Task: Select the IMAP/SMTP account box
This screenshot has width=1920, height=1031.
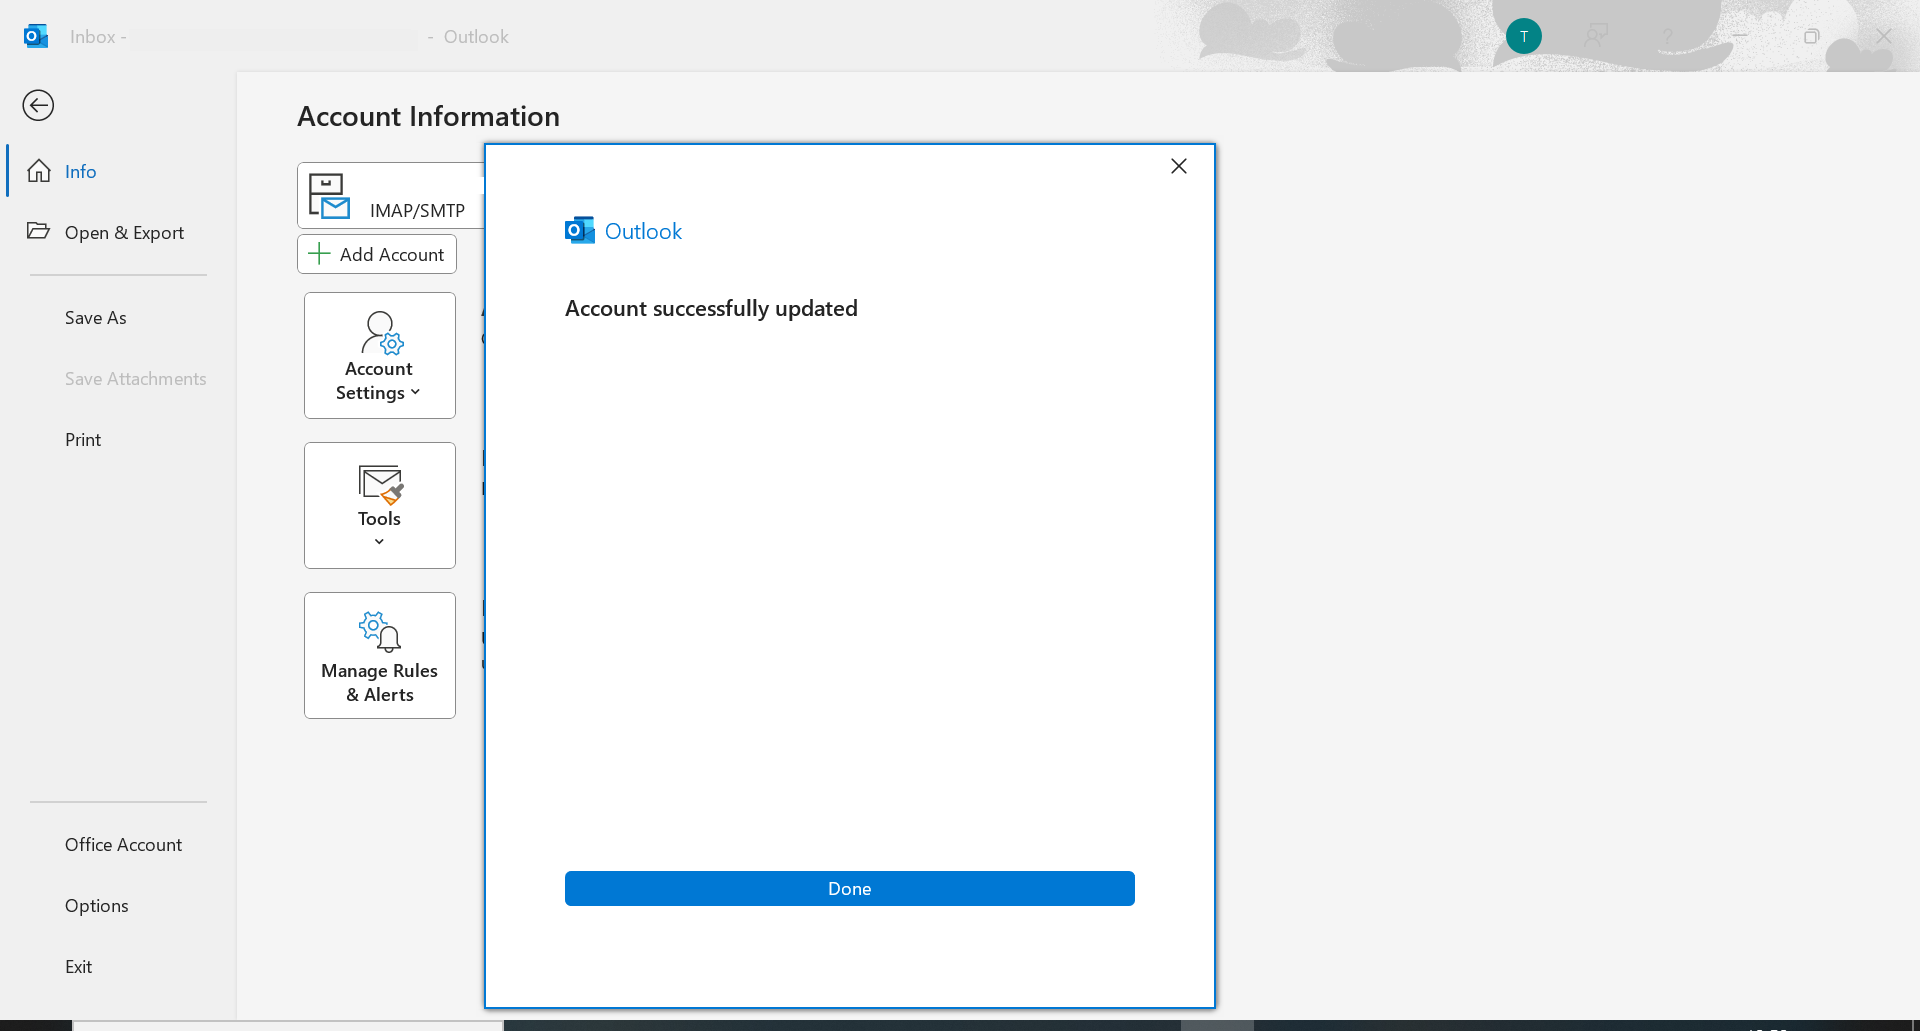Action: [x=391, y=195]
